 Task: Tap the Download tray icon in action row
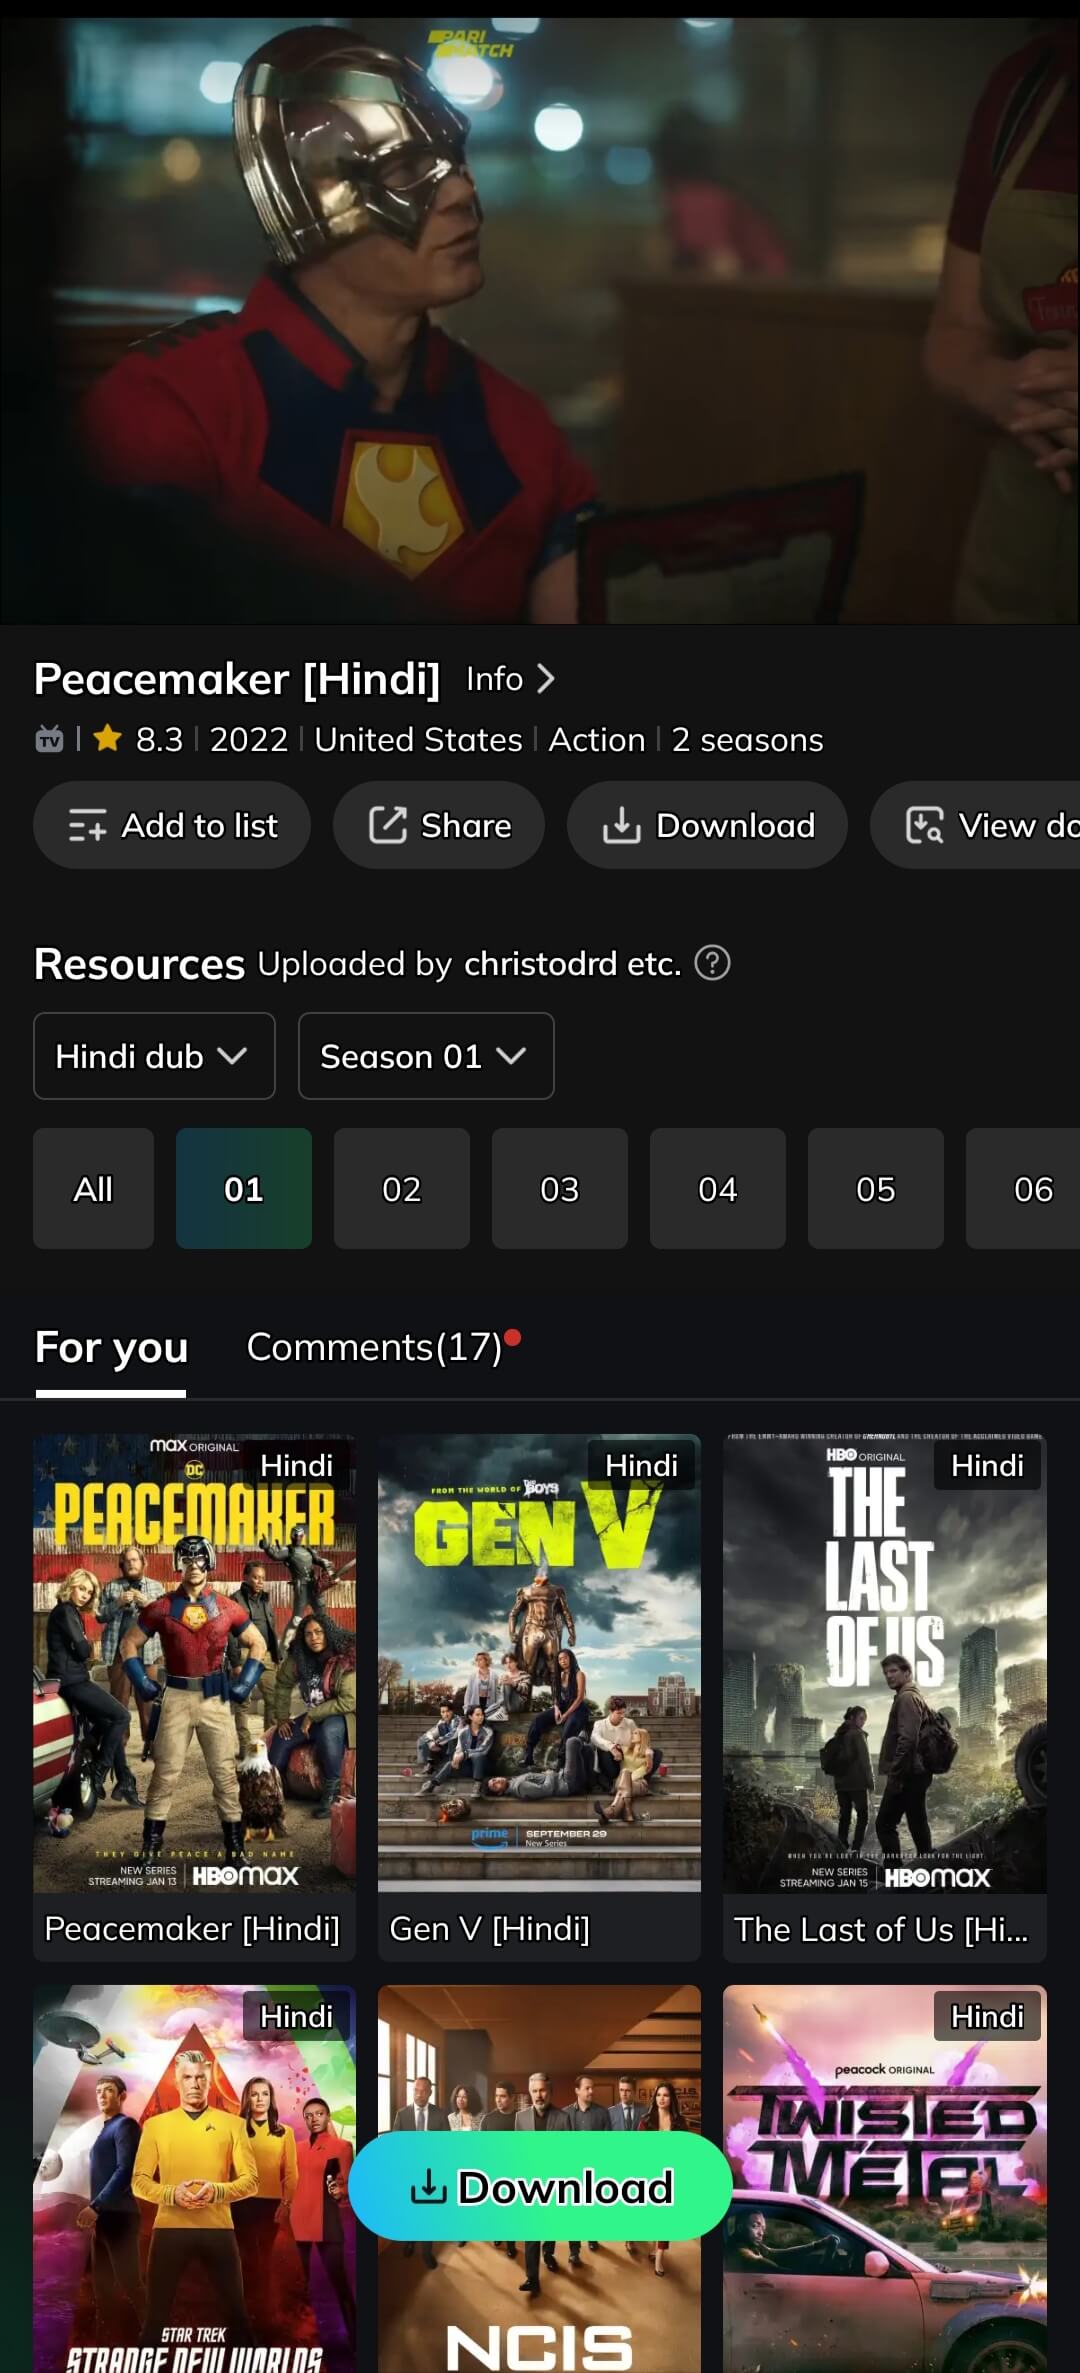coord(621,826)
